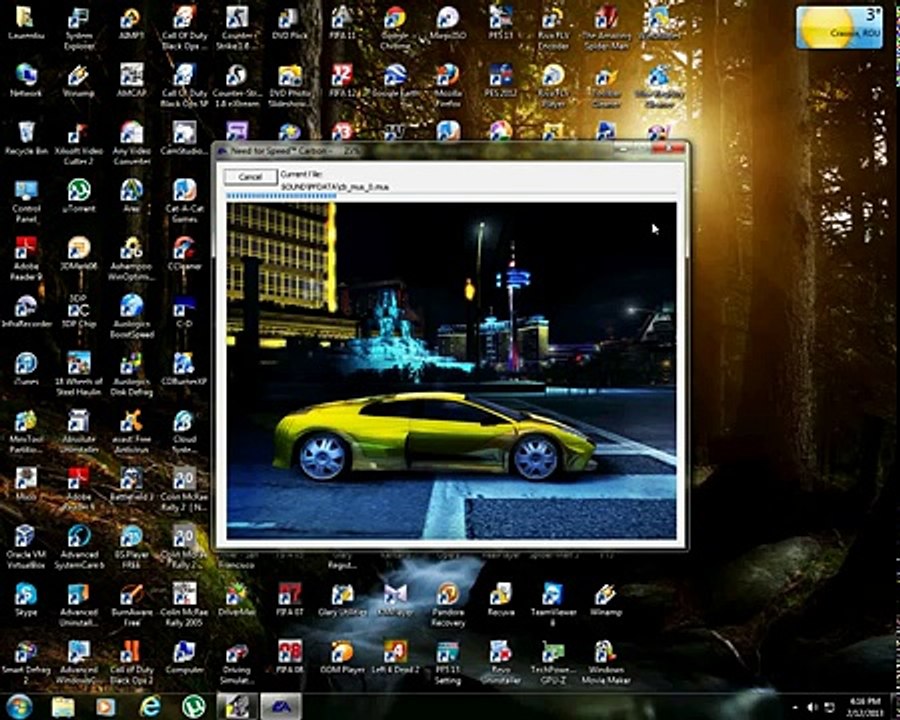Select the Glary Utilities desktop icon

coord(343,599)
